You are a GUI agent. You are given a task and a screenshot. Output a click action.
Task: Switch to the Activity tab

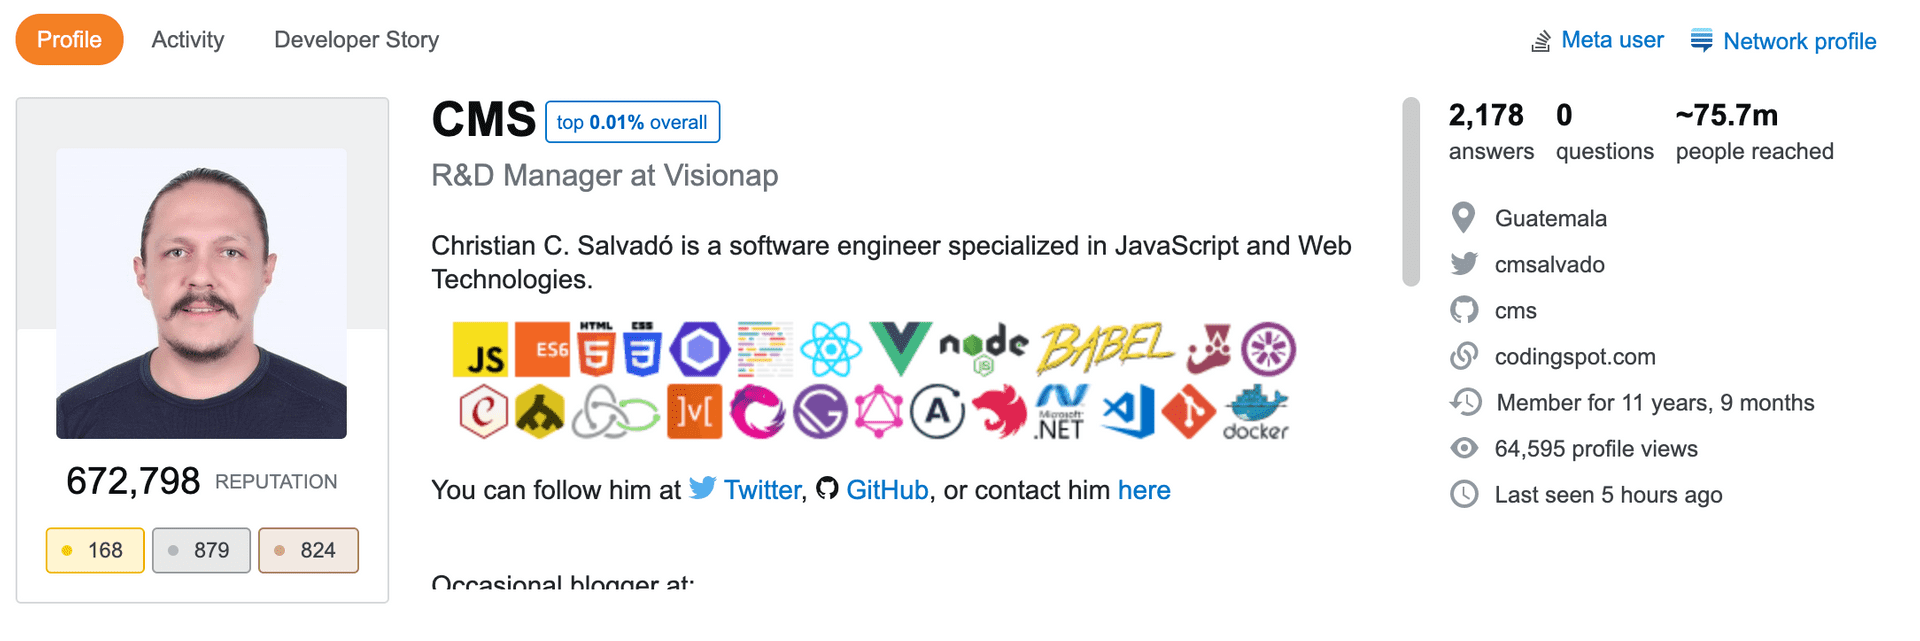[188, 40]
